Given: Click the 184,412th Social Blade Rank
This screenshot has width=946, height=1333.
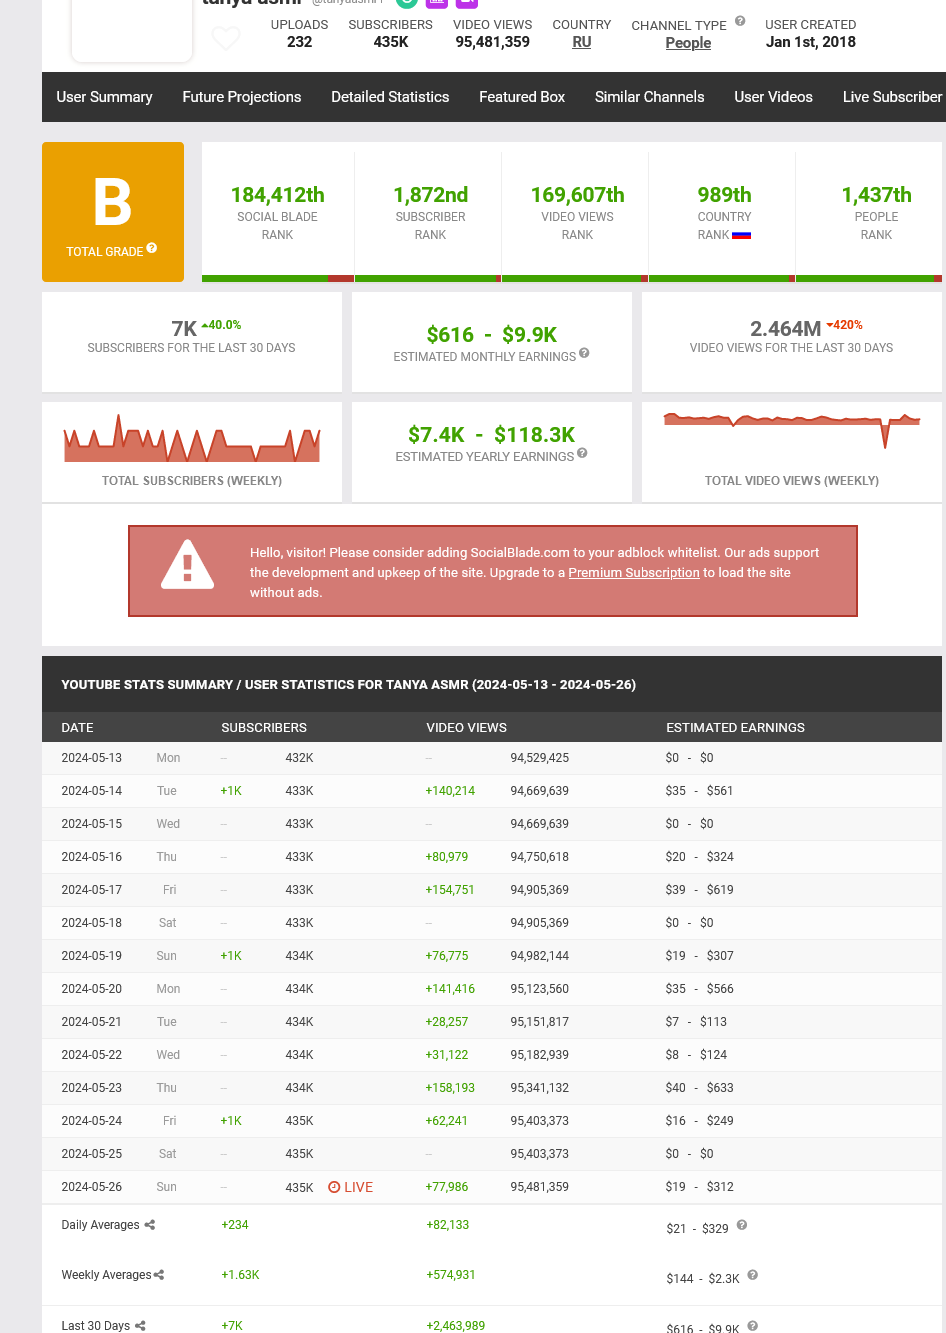Looking at the screenshot, I should click(278, 195).
